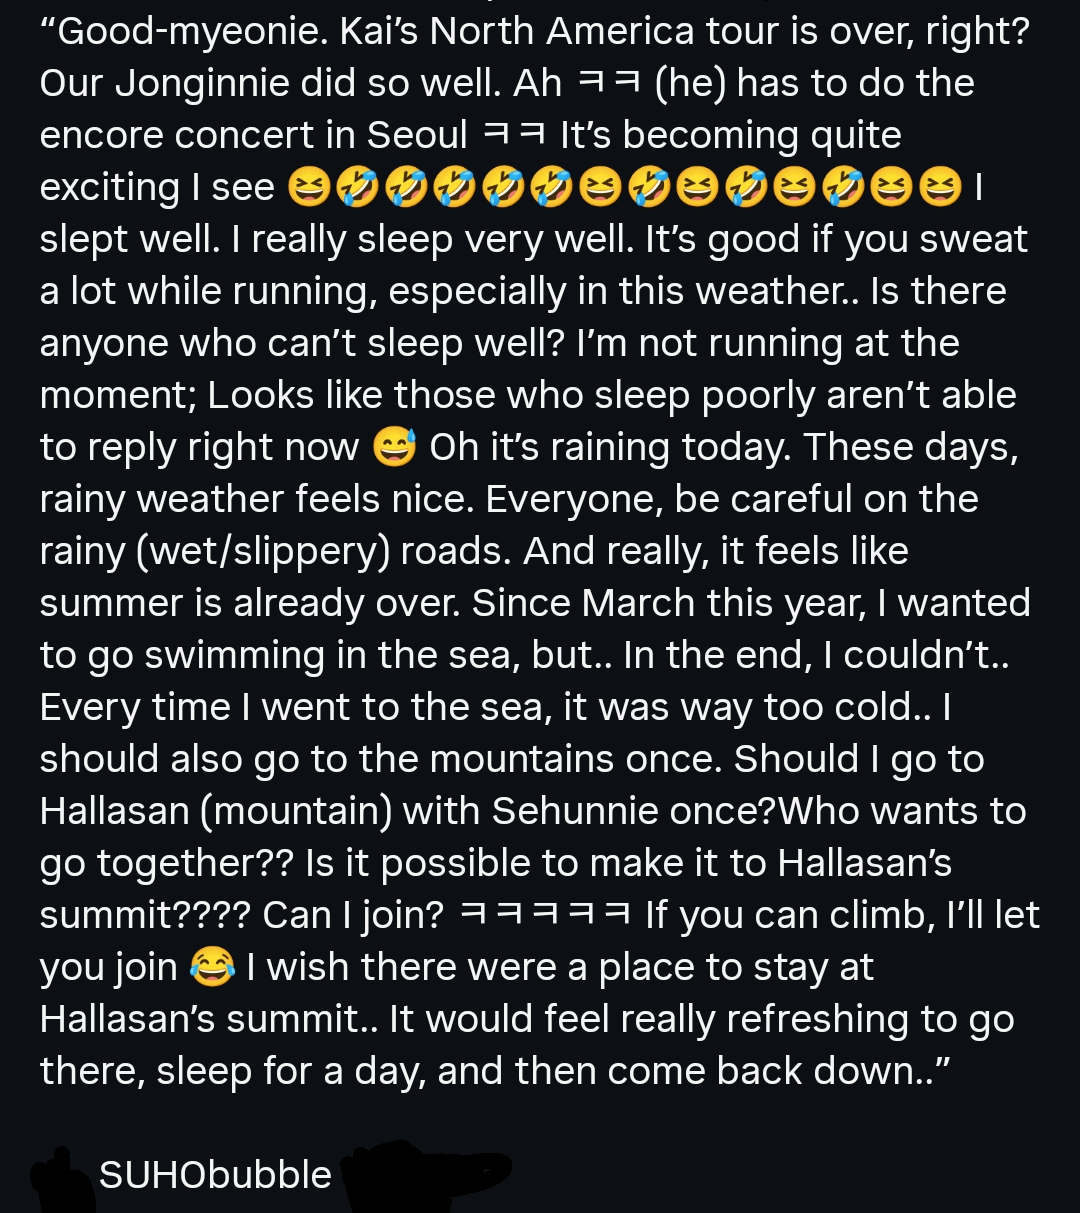Open the SUHObubble tag

215,1175
